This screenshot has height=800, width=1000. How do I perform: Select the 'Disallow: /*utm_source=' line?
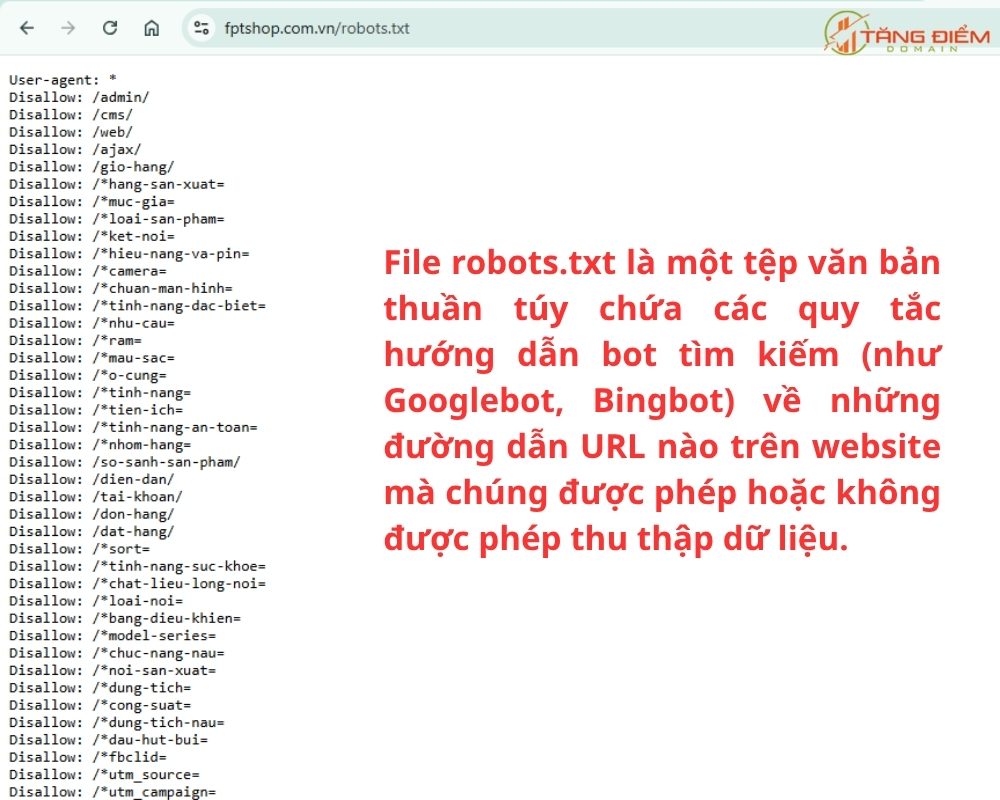pyautogui.click(x=104, y=774)
